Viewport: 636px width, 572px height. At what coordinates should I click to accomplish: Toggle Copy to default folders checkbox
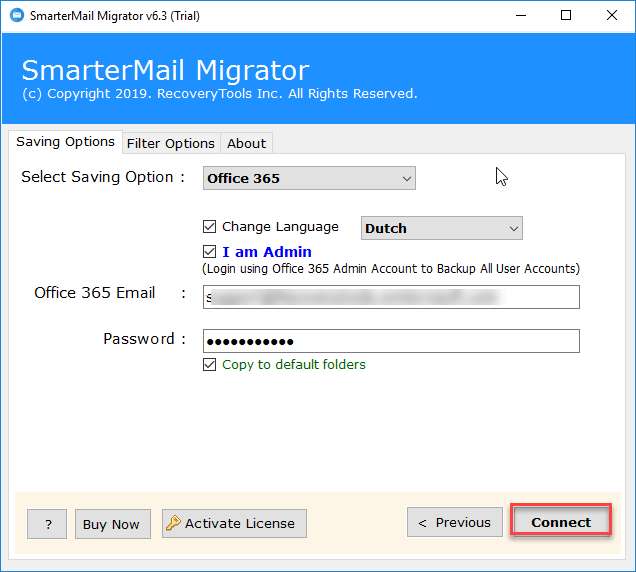(209, 364)
